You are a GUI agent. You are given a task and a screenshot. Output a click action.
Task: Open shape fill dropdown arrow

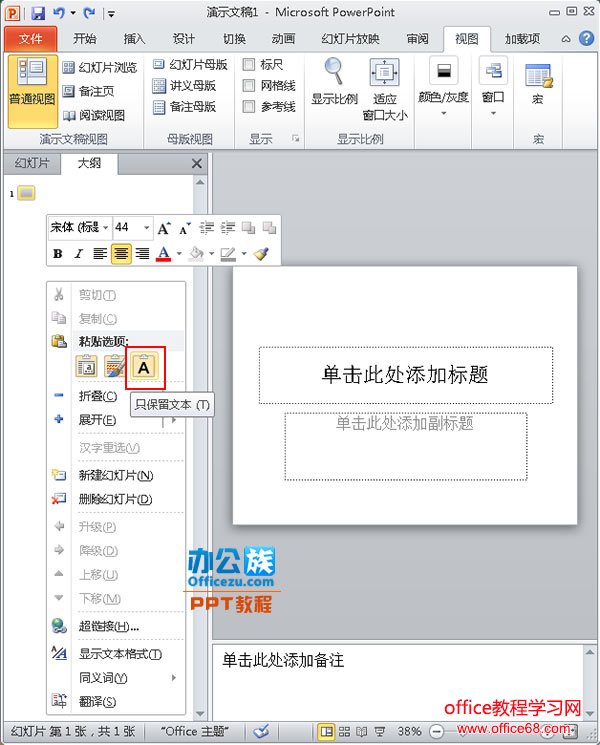pyautogui.click(x=211, y=254)
